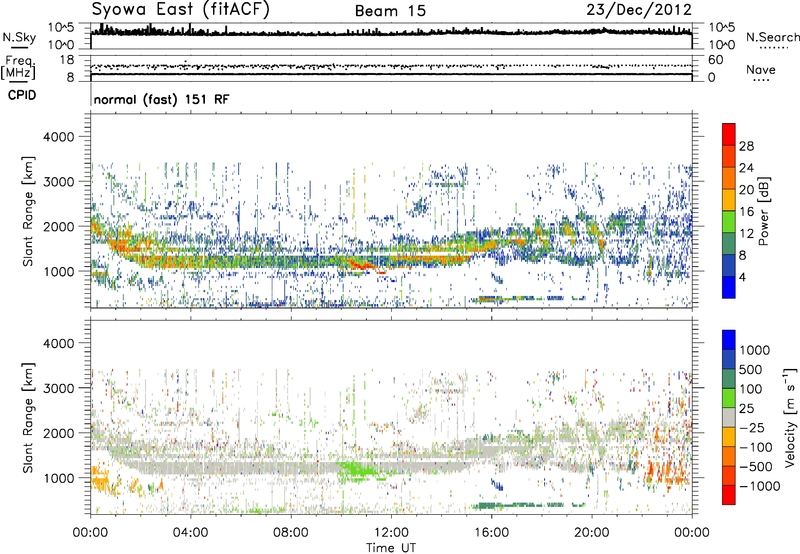This screenshot has width=800, height=554.
Task: Click the 'Velocity [m s⁻¹]' colorbar label
Action: (790, 417)
